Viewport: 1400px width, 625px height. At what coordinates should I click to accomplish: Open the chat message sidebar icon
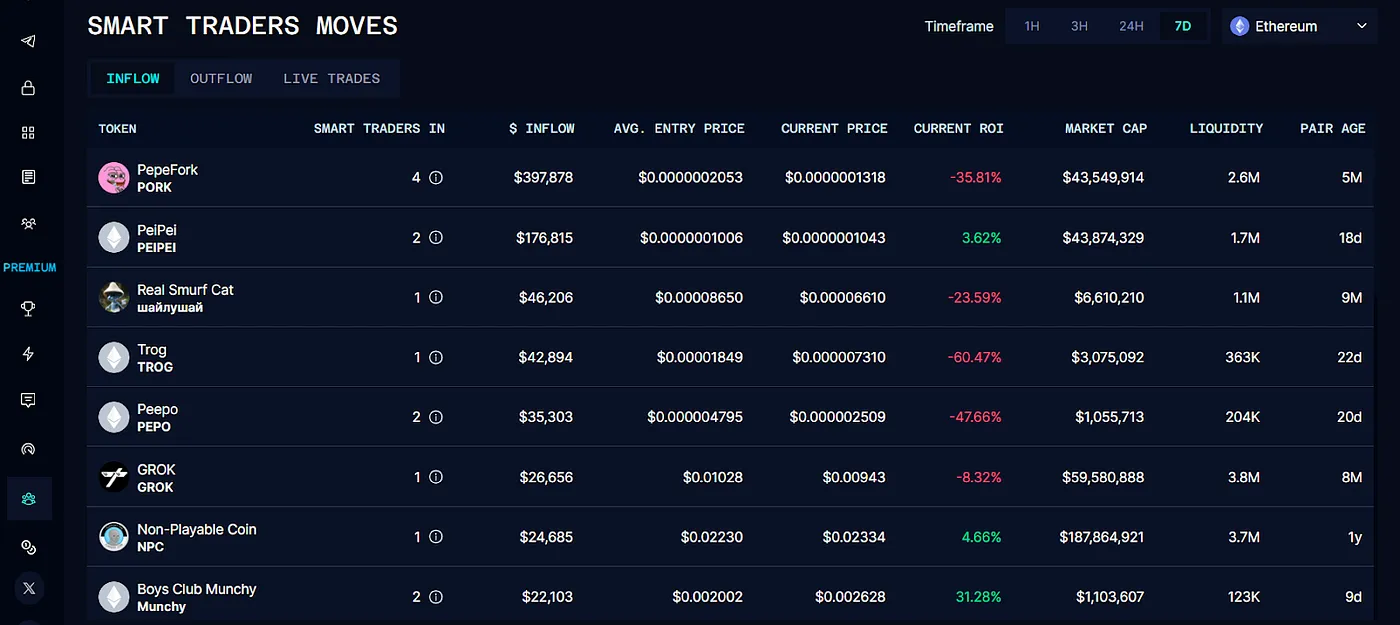coord(28,400)
